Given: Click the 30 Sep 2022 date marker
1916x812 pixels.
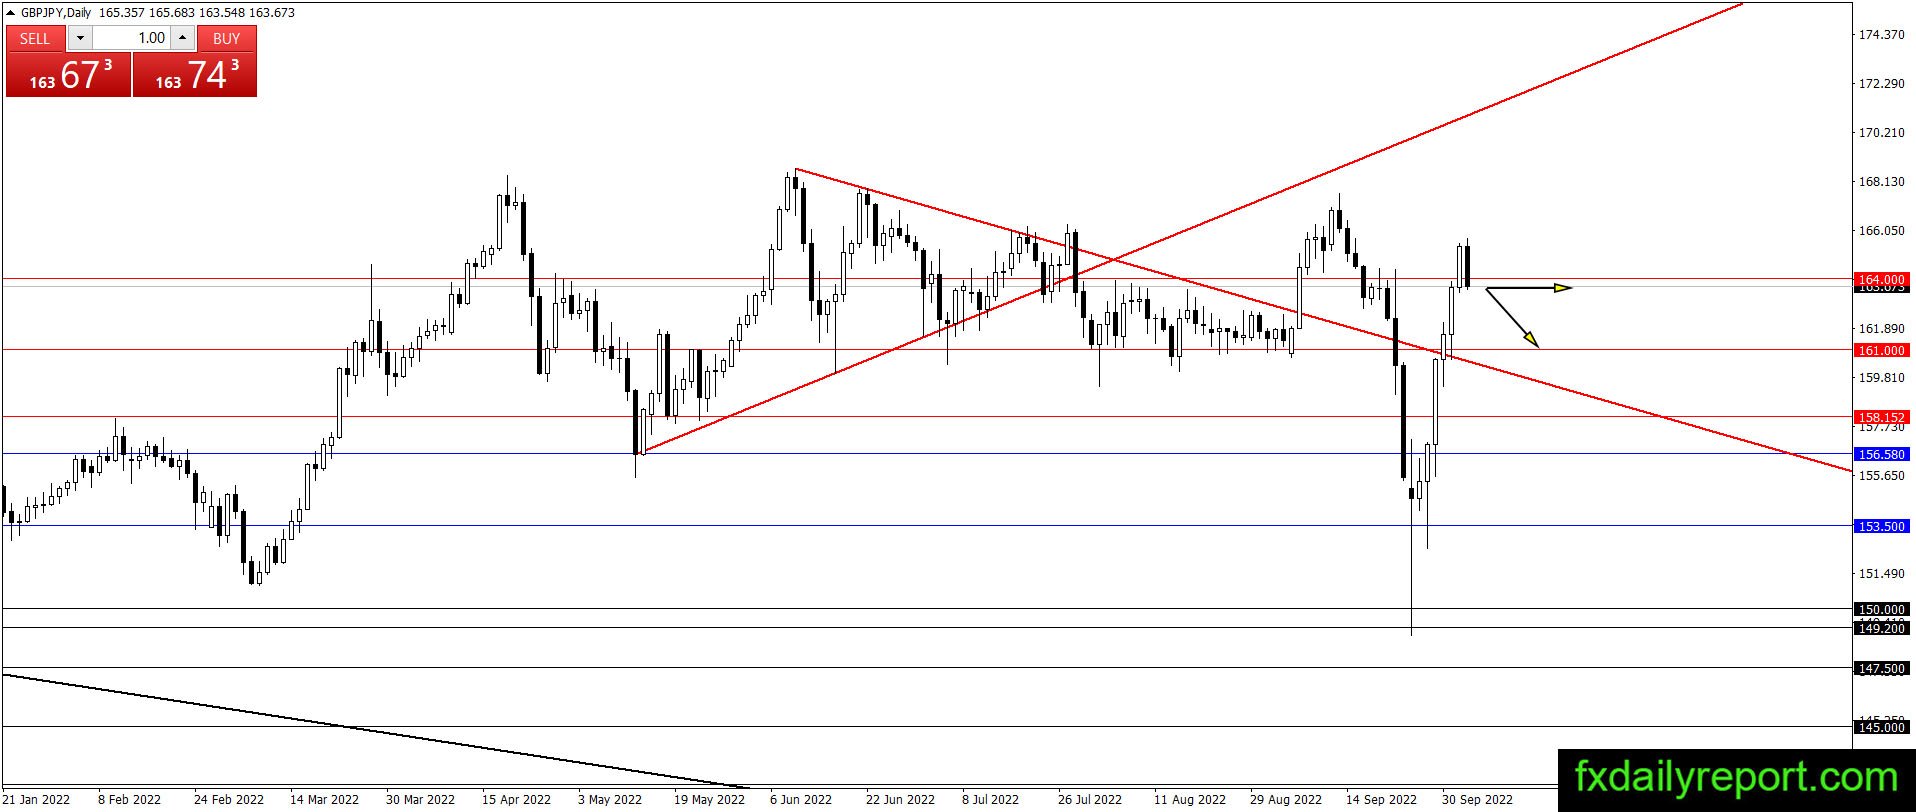Looking at the screenshot, I should (1477, 799).
